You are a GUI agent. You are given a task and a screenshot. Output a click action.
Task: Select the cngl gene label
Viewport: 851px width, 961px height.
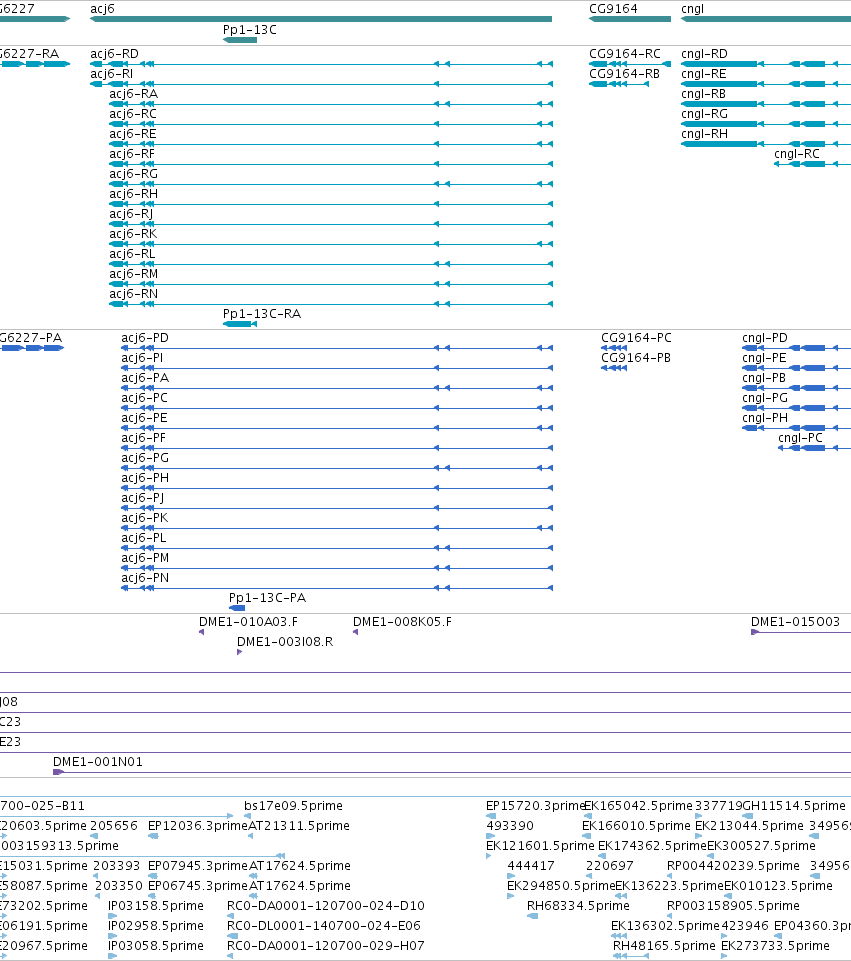click(692, 9)
